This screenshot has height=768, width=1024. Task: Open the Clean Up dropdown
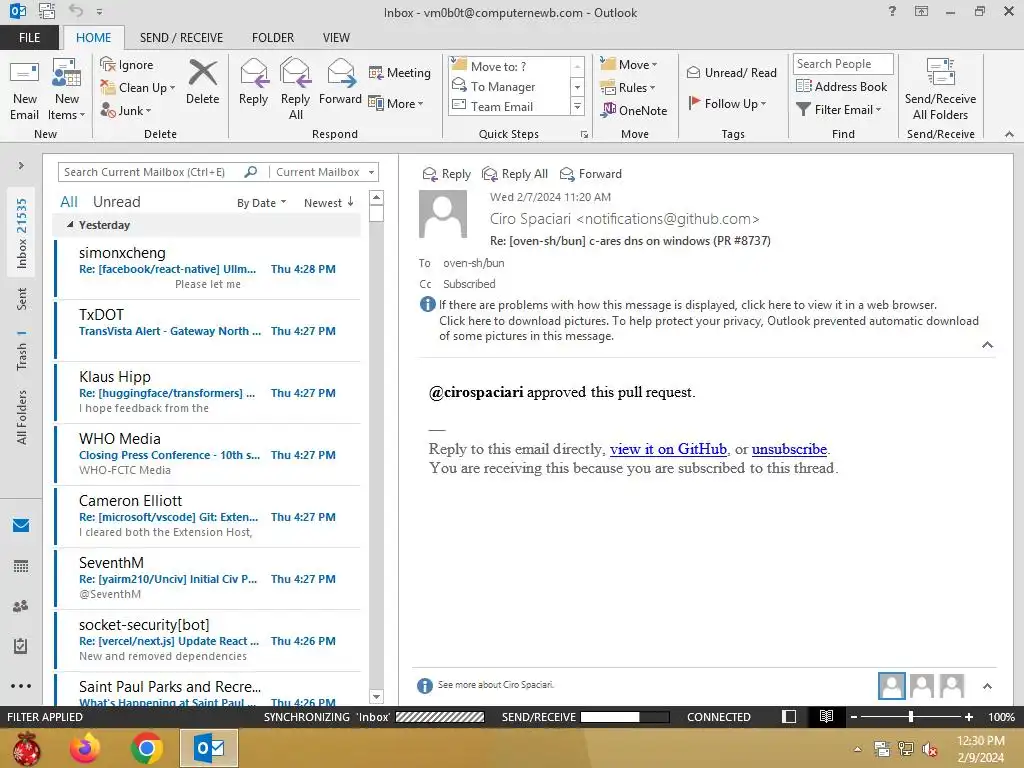pos(138,88)
